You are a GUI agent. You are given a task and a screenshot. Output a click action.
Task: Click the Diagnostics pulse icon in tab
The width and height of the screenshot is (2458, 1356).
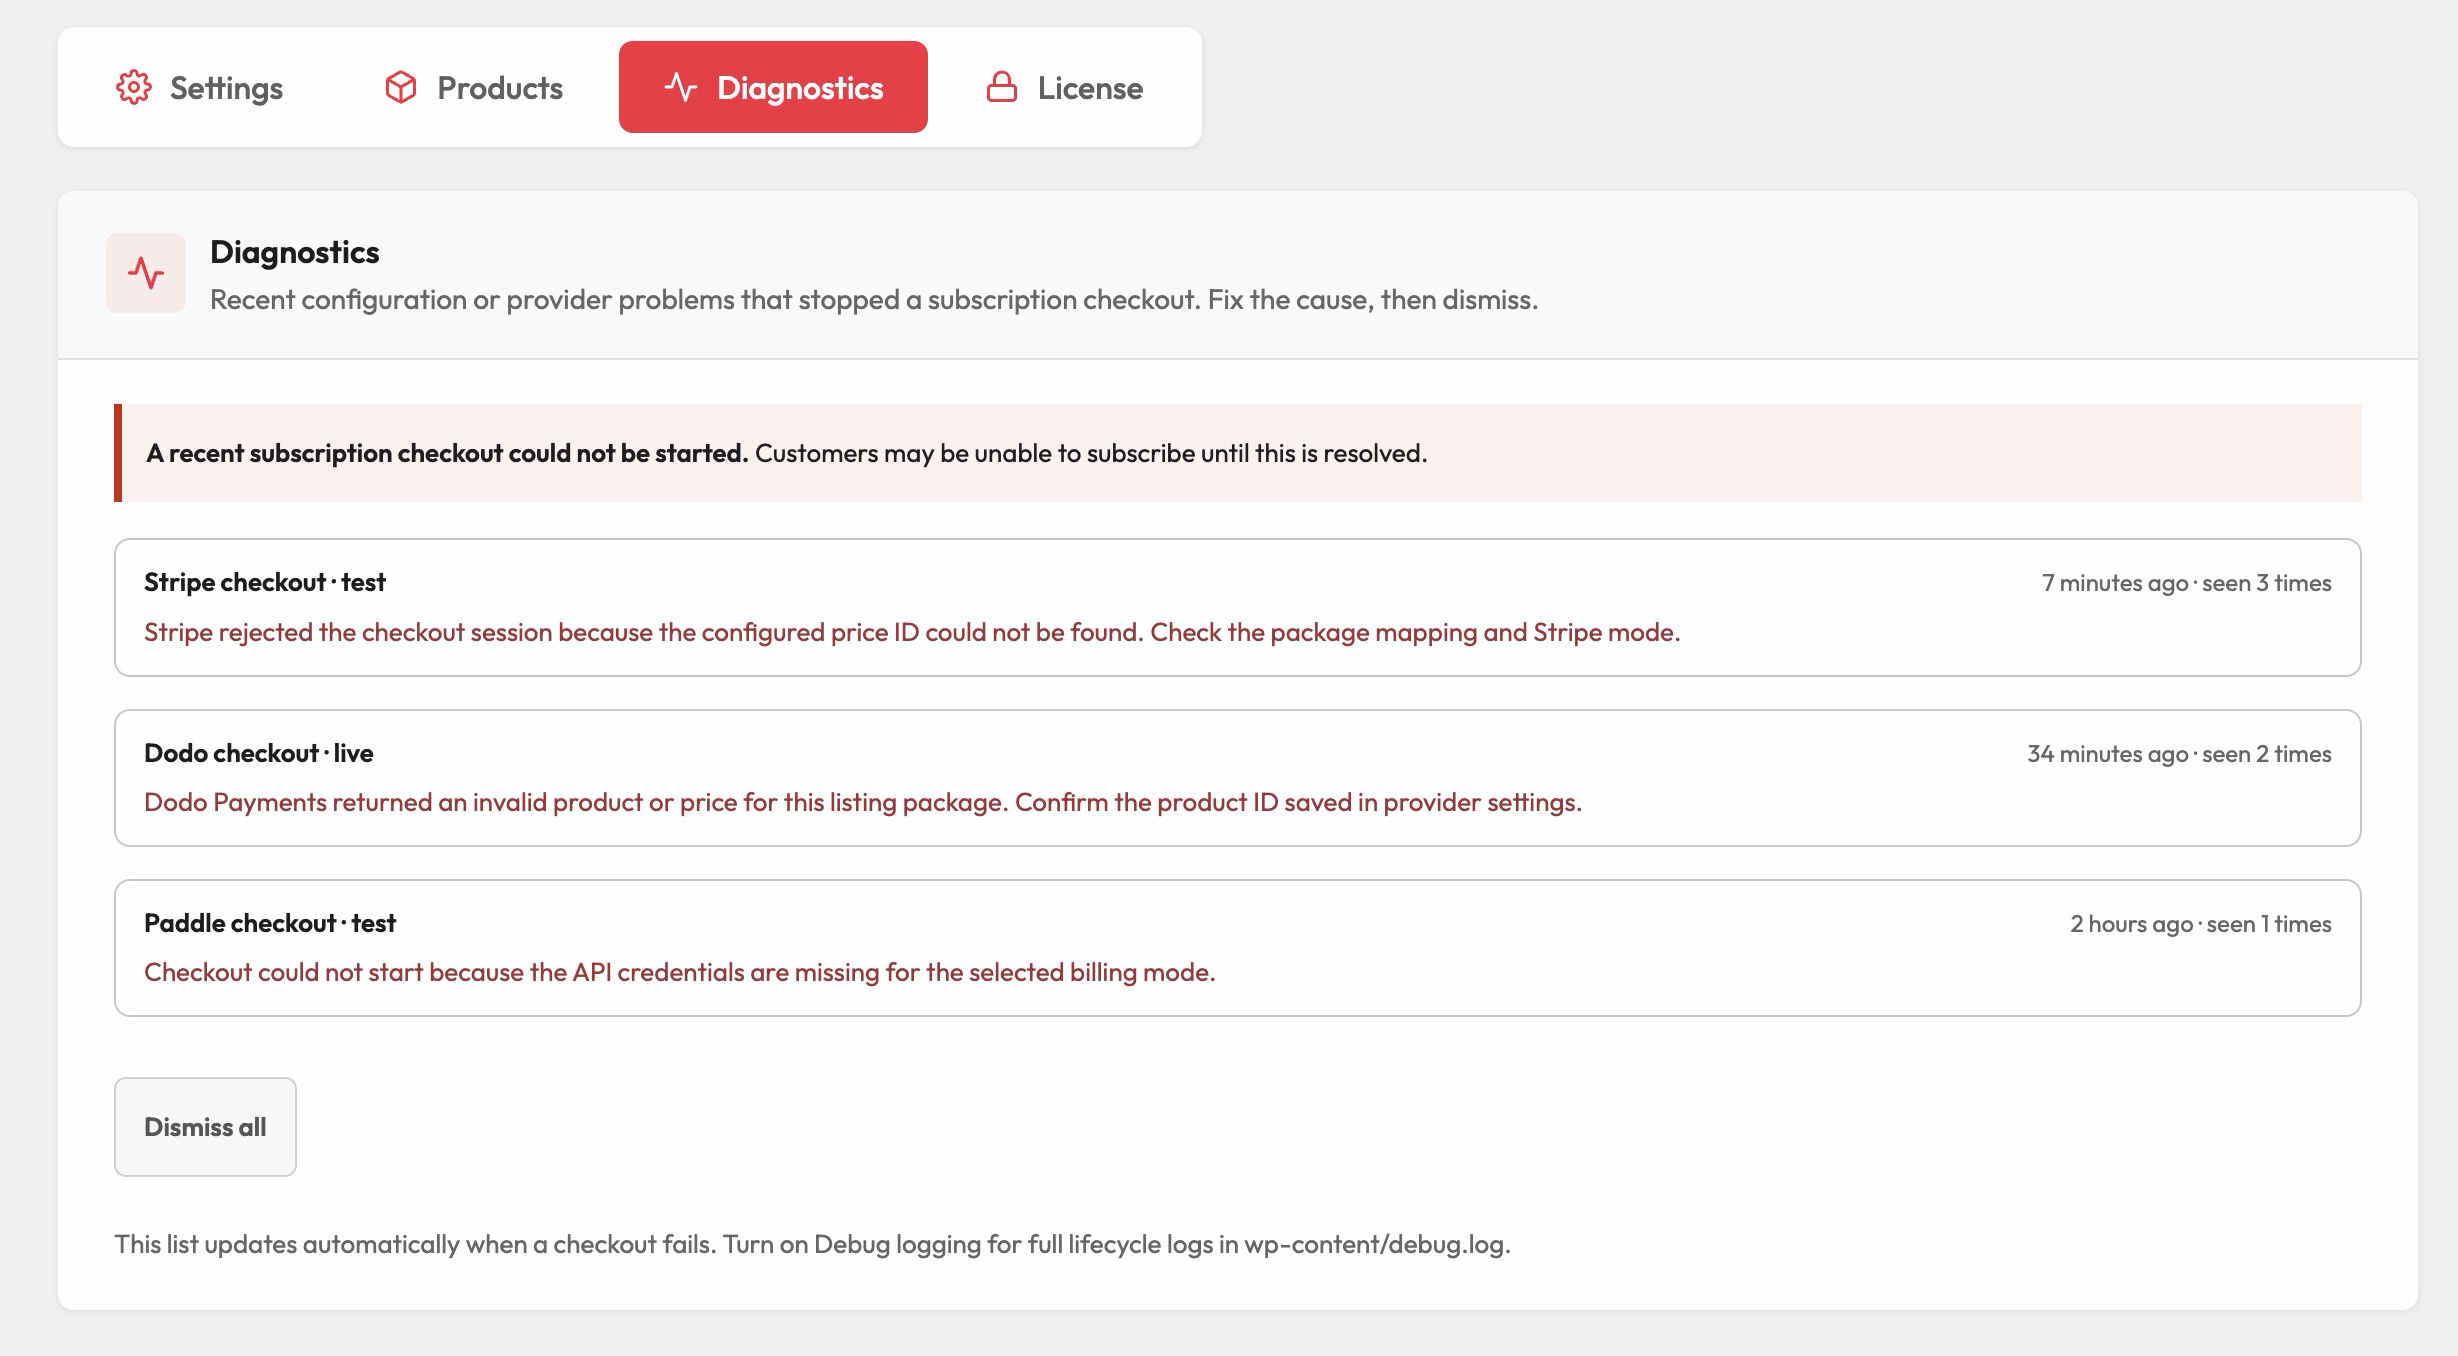click(x=680, y=87)
